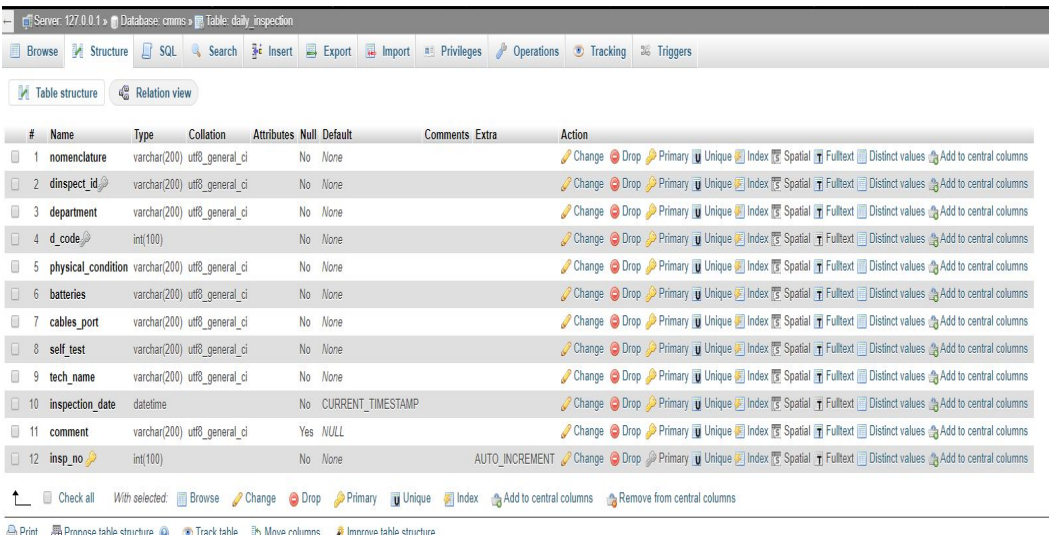Go to the Export tab
Viewport: 1049px width, 553px height.
click(x=328, y=51)
